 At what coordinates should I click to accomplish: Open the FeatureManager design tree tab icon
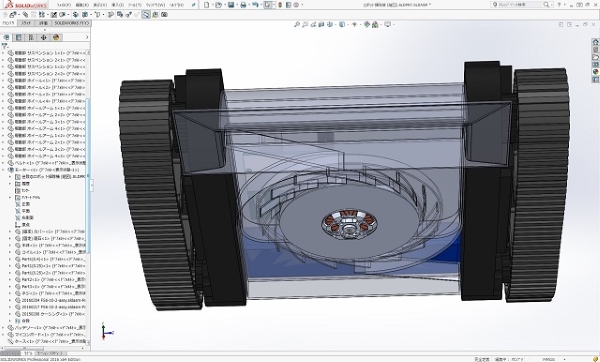point(7,37)
